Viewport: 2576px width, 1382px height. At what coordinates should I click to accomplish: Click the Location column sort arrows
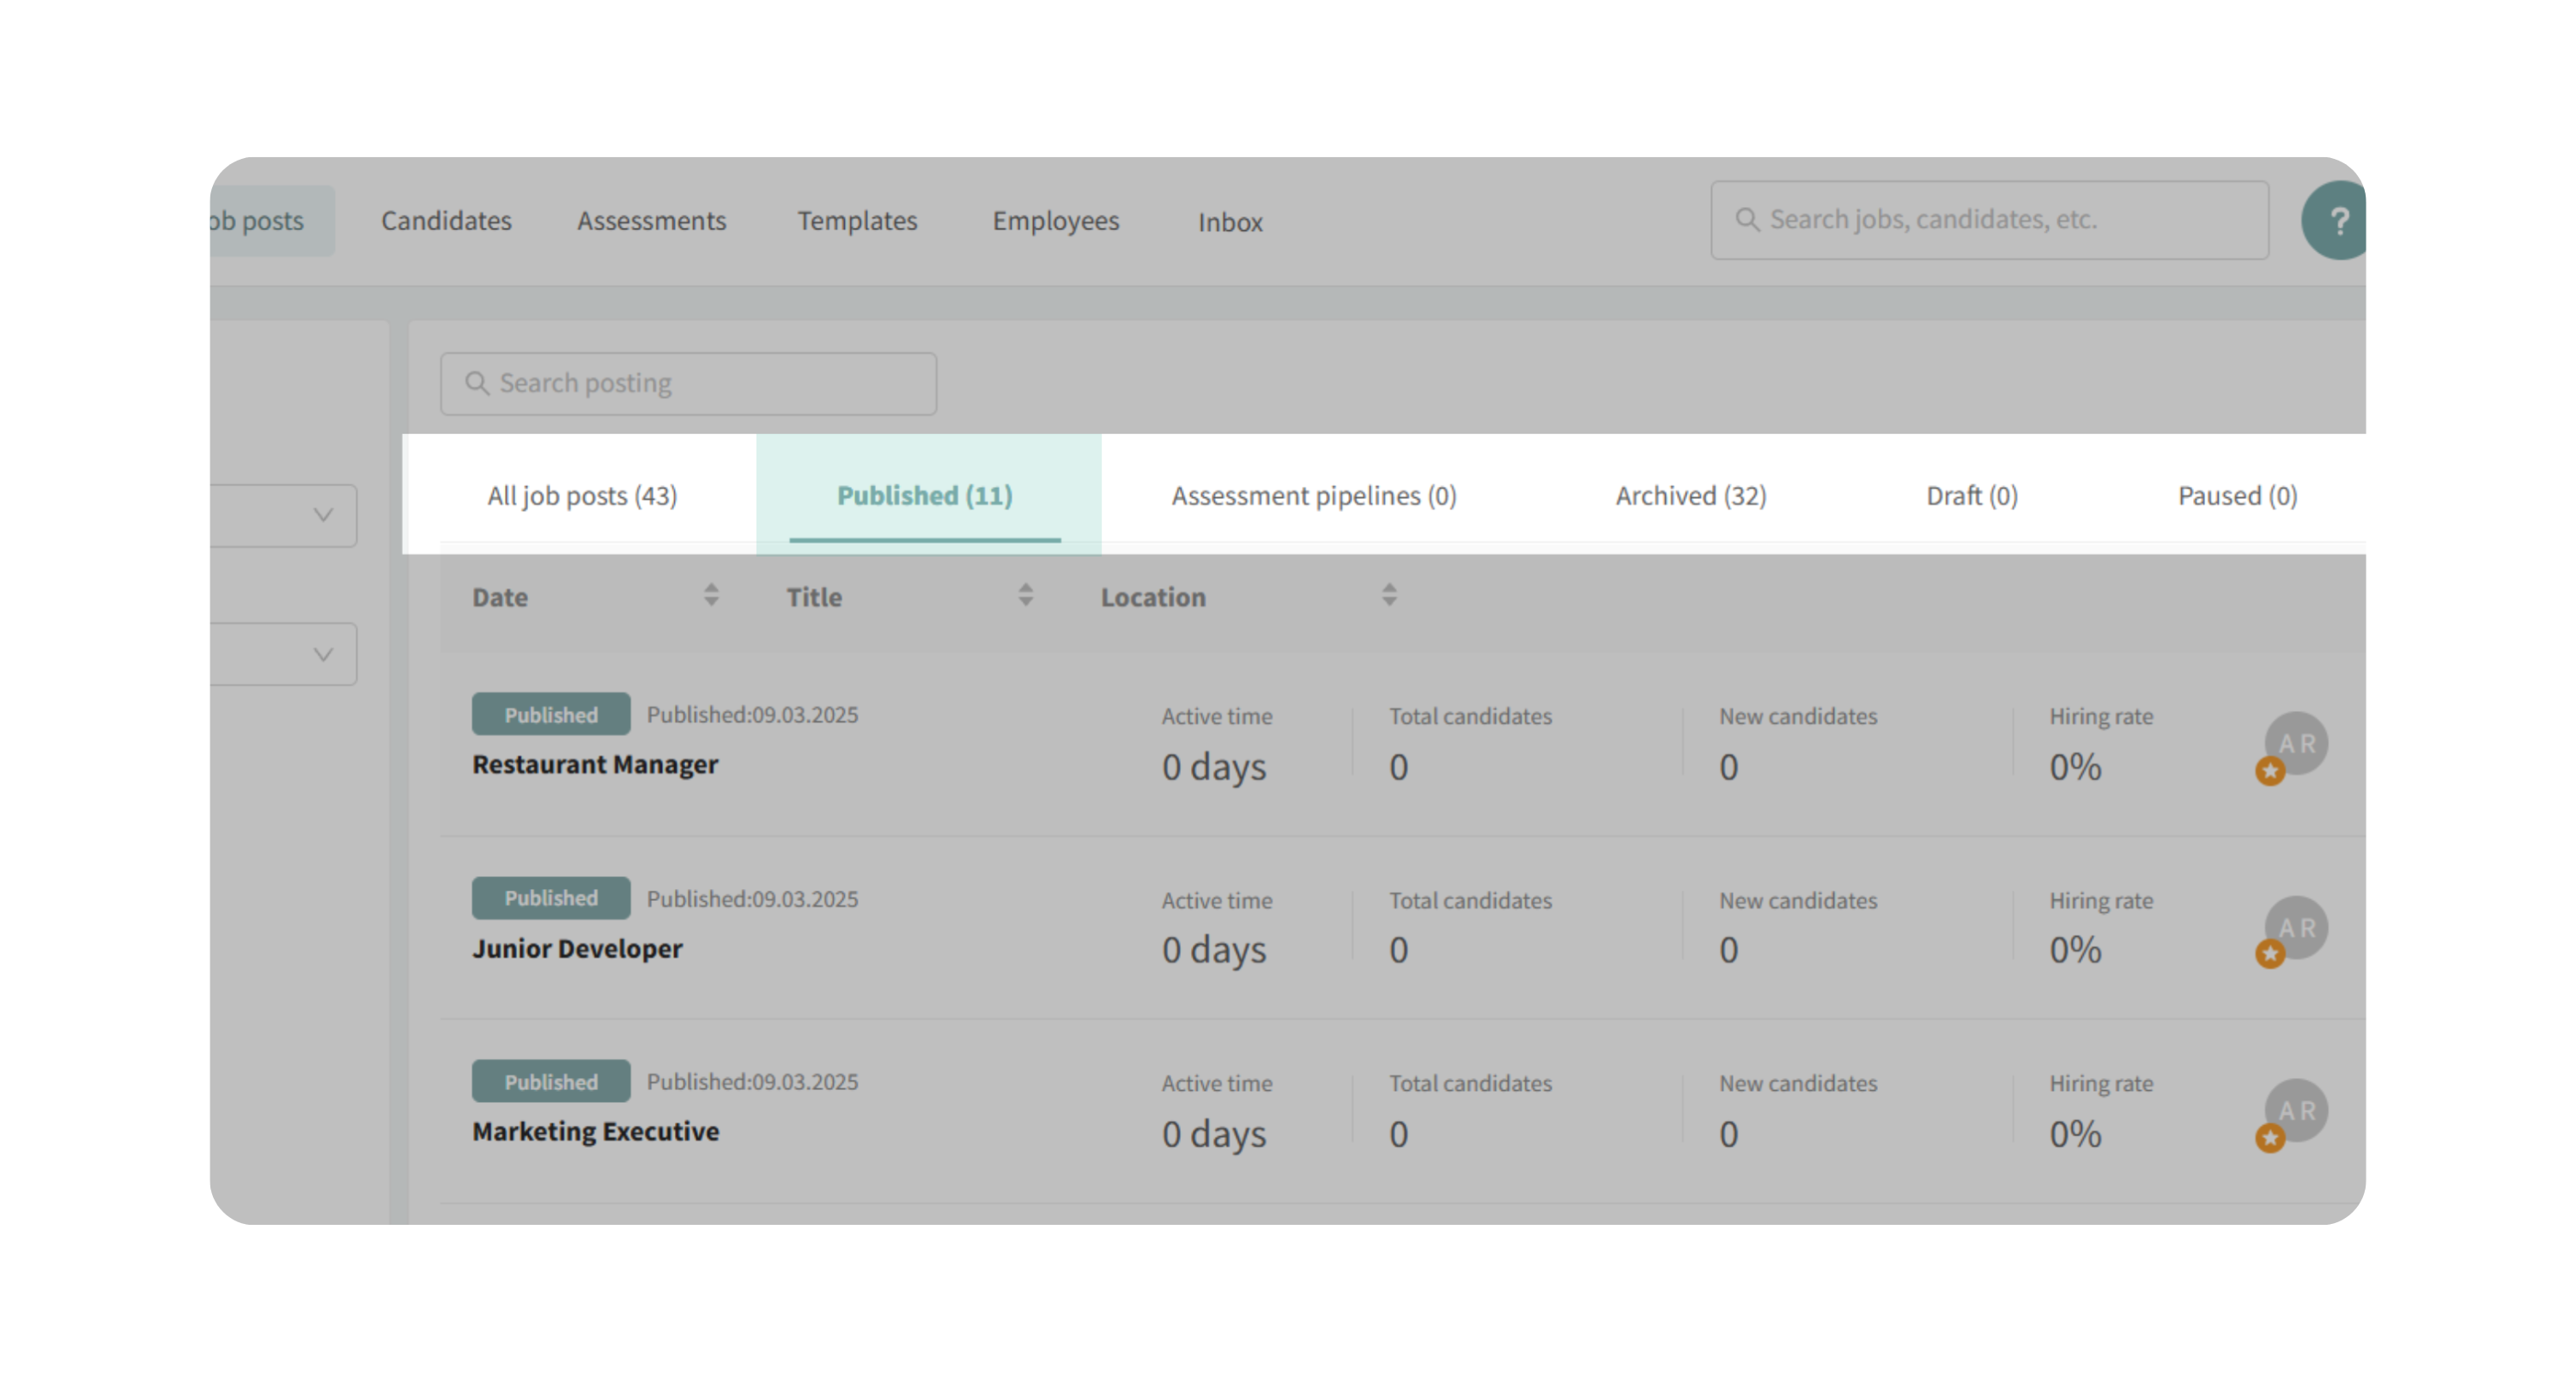click(x=1389, y=595)
